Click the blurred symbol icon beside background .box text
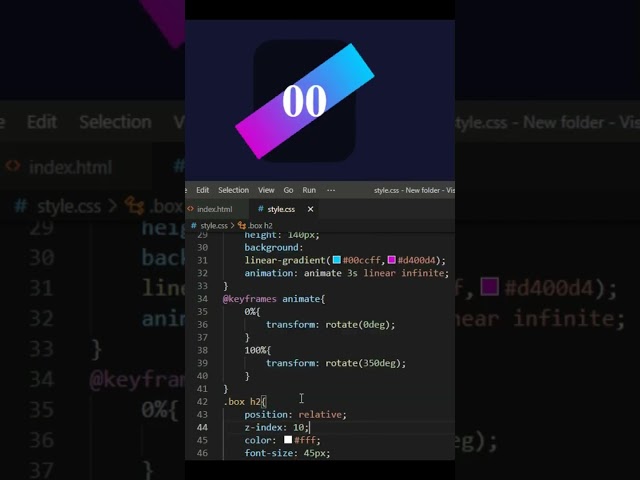Image resolution: width=640 pixels, height=480 pixels. [135, 205]
